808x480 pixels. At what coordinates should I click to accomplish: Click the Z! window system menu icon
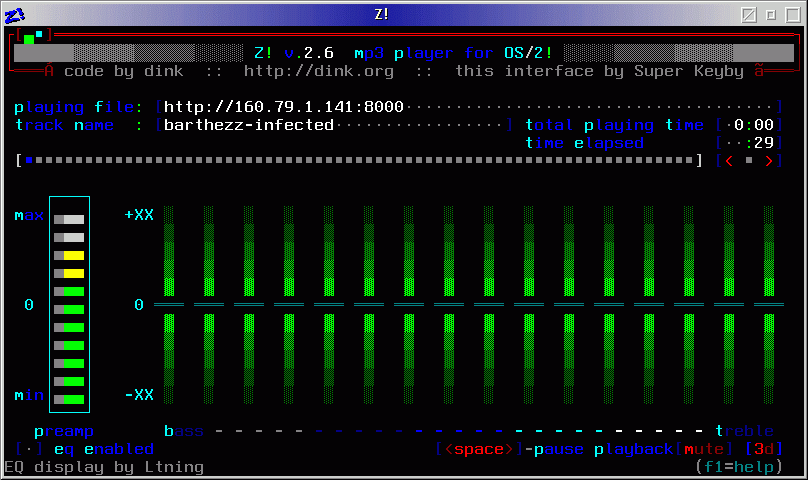click(x=14, y=14)
